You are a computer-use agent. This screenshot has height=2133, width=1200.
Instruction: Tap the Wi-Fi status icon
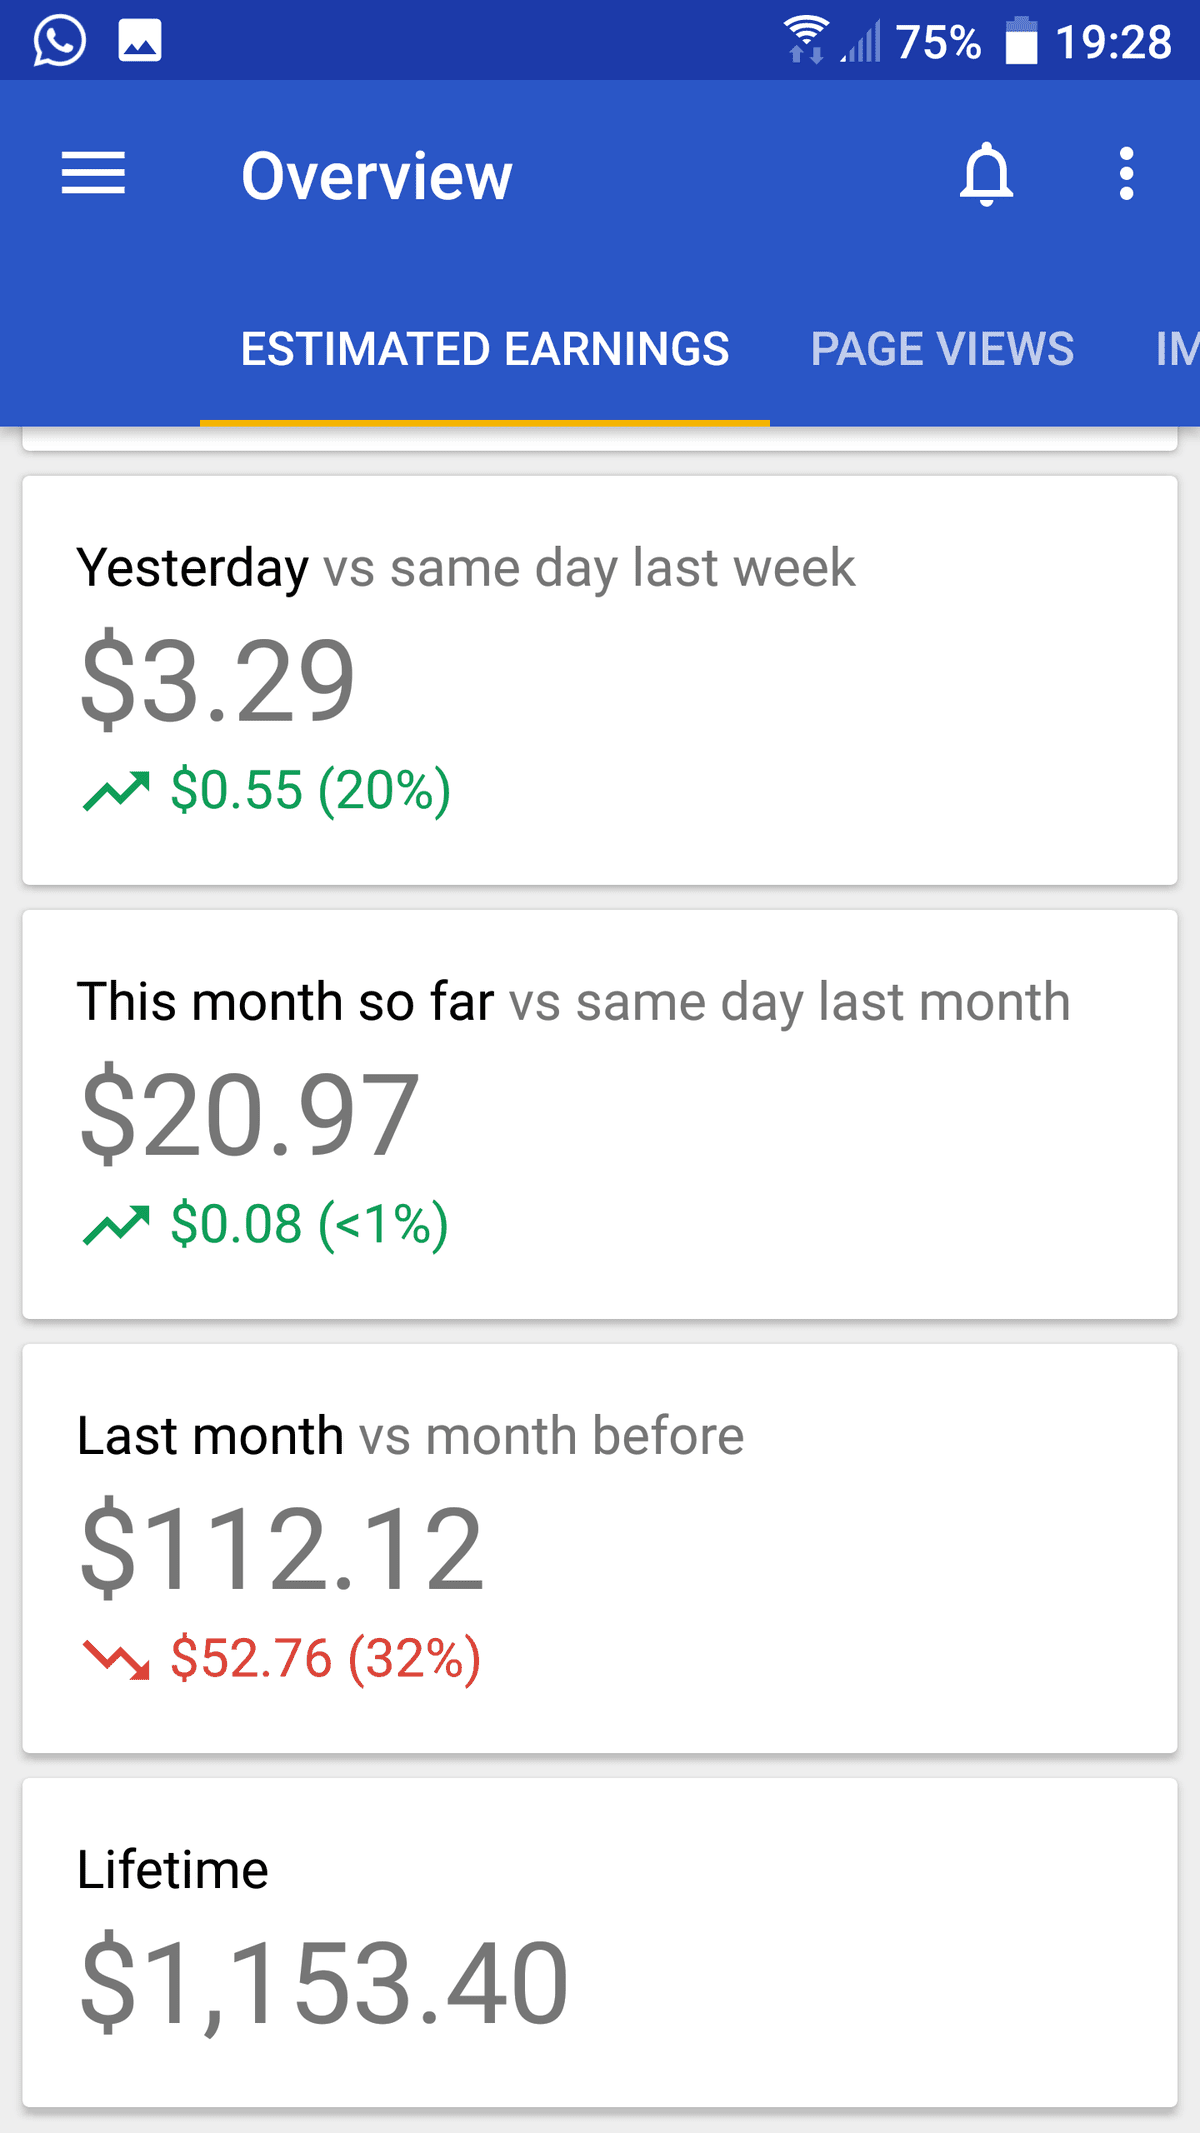pos(806,40)
